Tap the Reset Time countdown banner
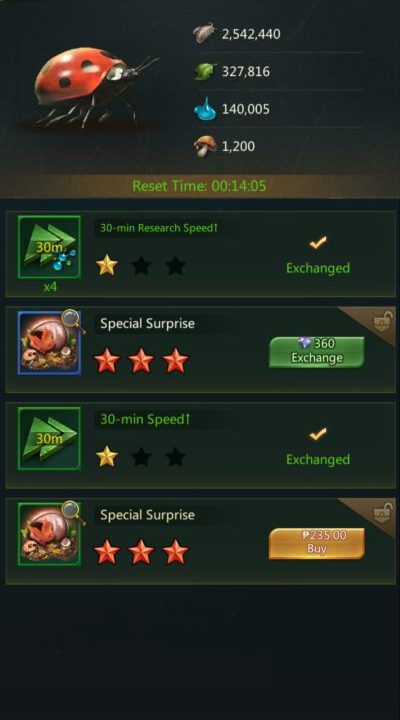Image resolution: width=400 pixels, height=720 pixels. tap(199, 186)
